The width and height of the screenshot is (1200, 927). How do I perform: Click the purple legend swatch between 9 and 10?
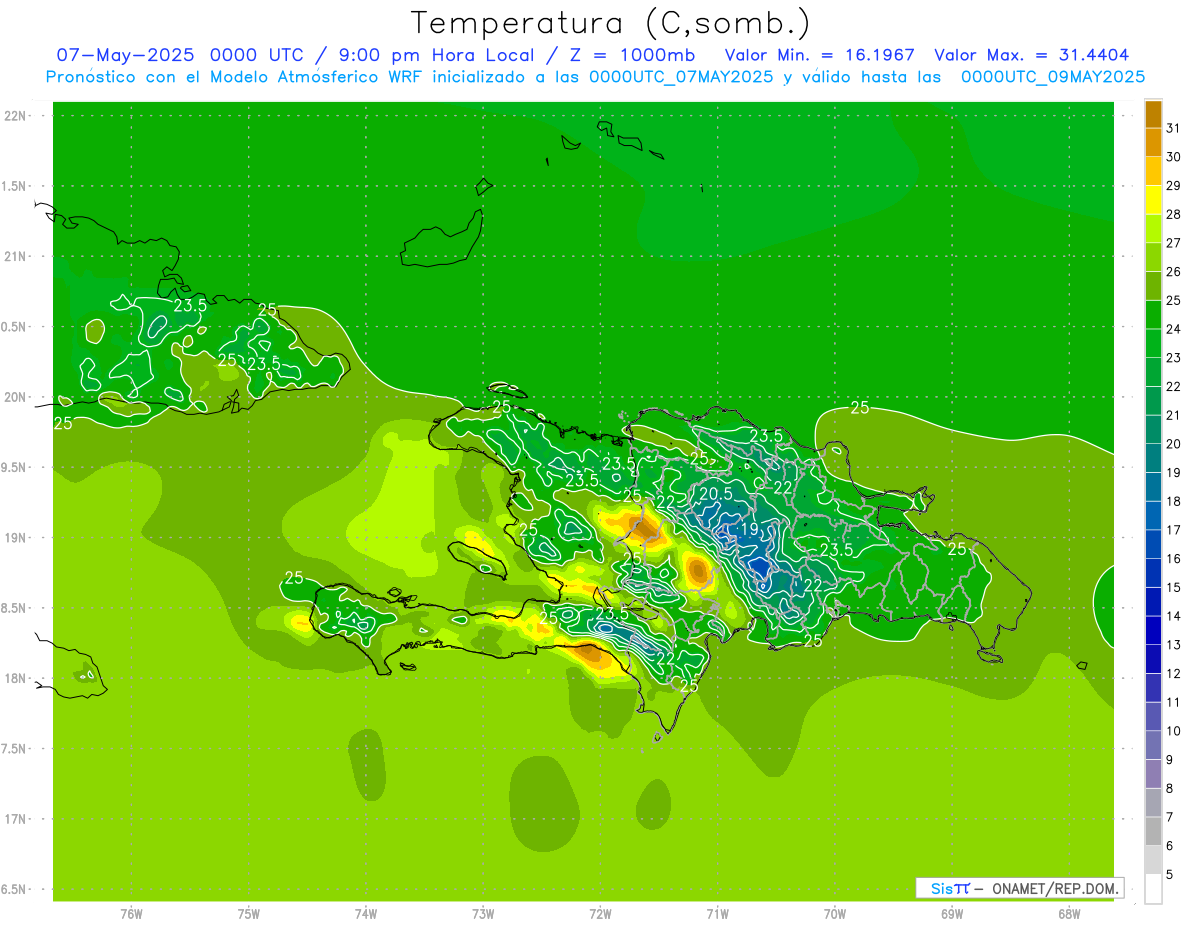pos(1153,745)
